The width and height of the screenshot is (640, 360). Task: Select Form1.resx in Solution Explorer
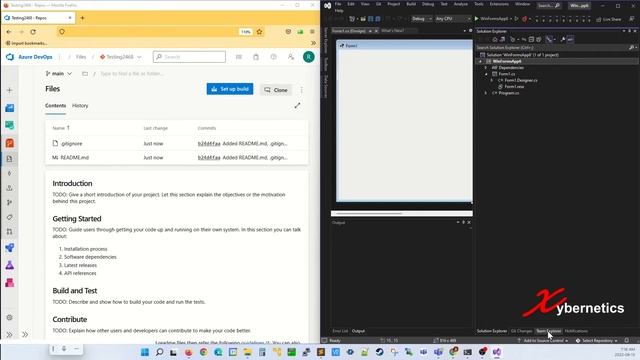pos(514,87)
